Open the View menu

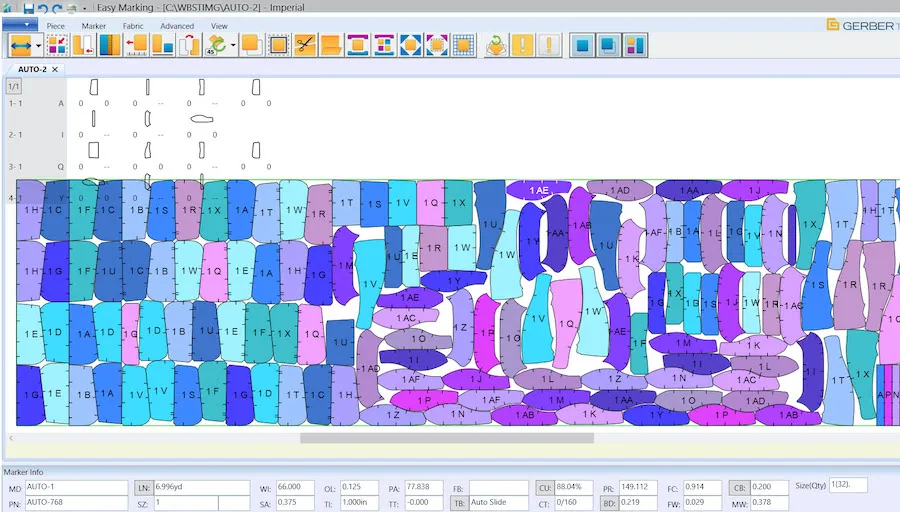pos(219,26)
